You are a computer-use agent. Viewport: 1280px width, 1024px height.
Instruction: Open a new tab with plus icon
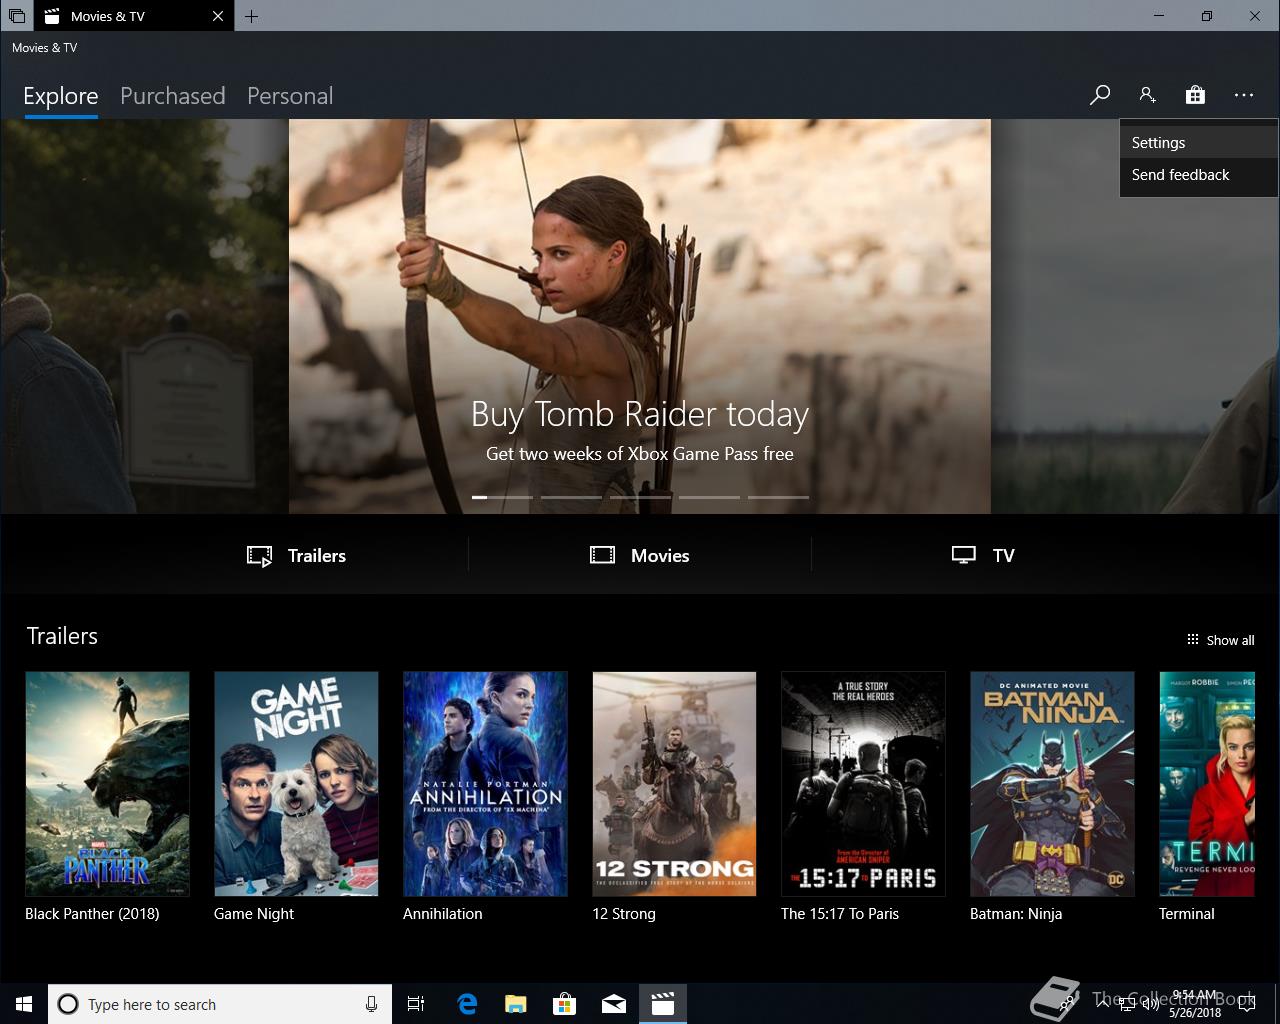click(251, 16)
